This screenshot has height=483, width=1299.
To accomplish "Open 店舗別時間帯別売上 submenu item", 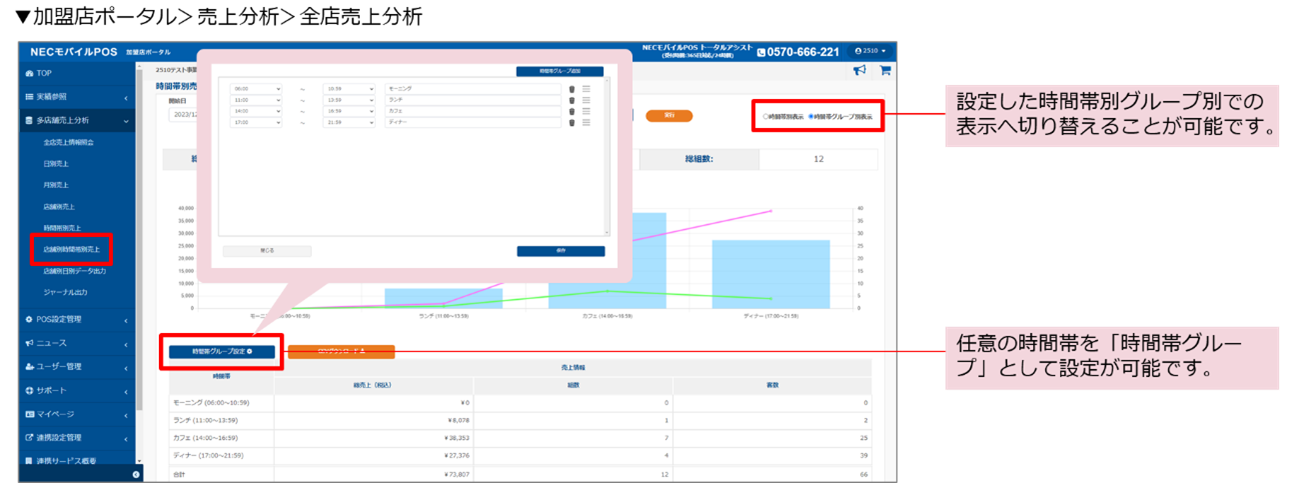I will pyautogui.click(x=71, y=249).
